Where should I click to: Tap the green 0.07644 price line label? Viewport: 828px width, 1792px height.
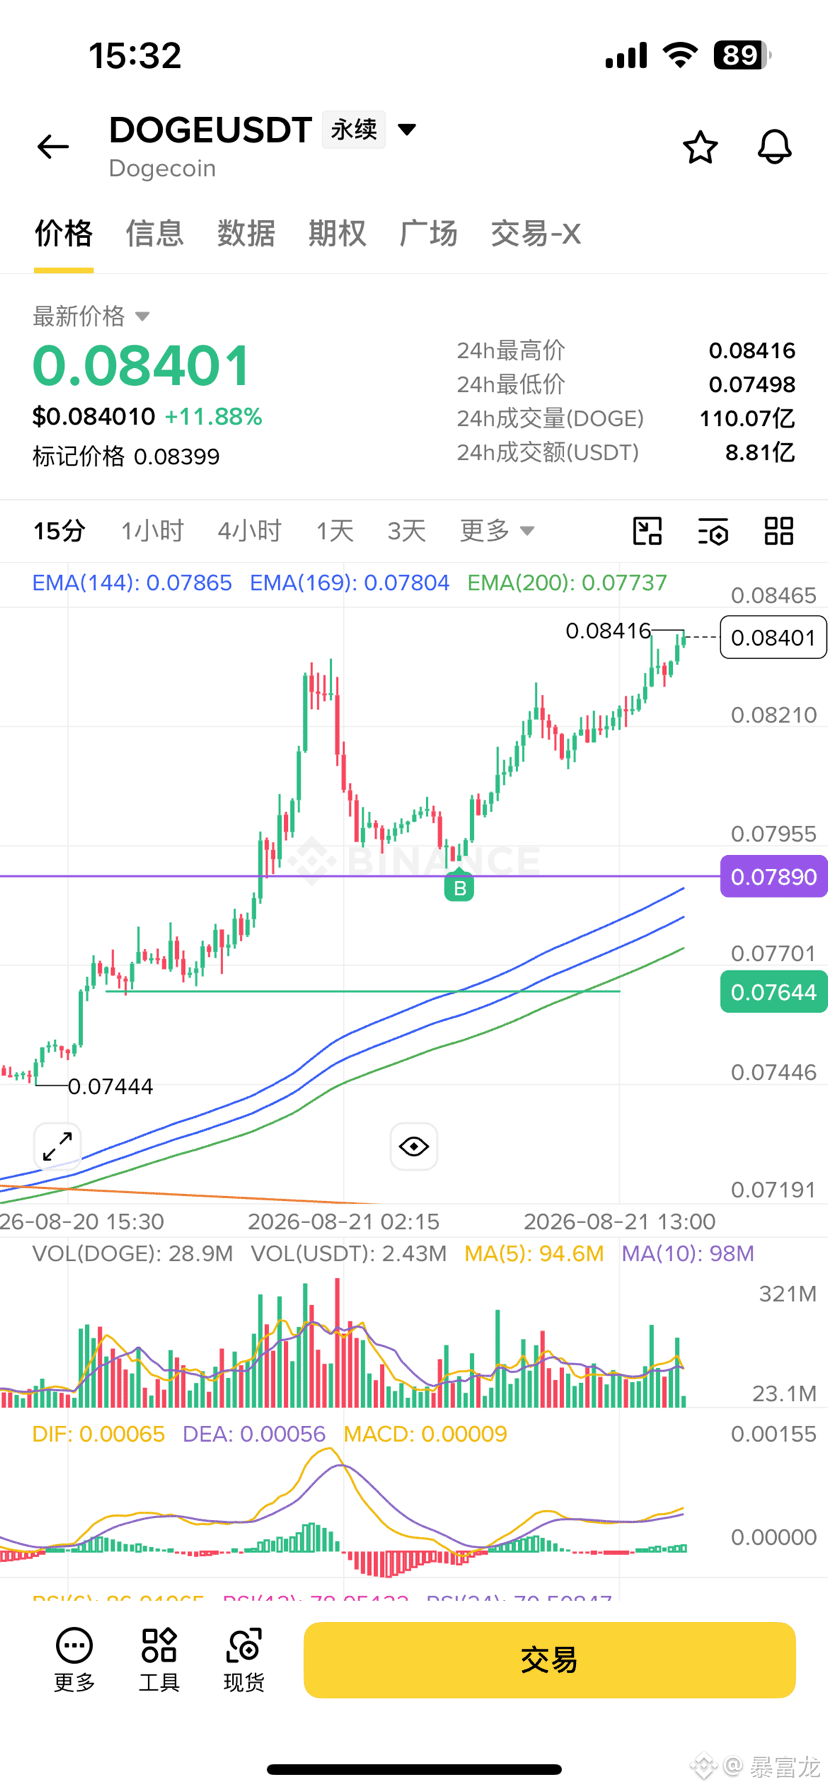(773, 992)
